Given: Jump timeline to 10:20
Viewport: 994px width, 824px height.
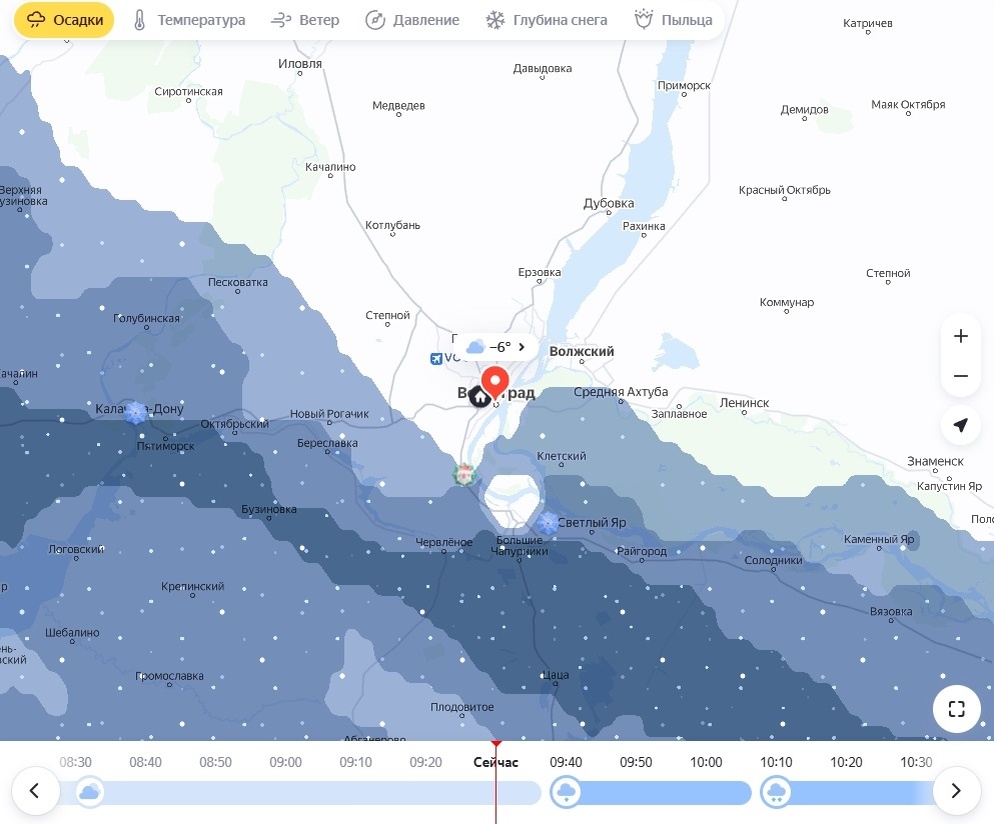Looking at the screenshot, I should [x=846, y=762].
